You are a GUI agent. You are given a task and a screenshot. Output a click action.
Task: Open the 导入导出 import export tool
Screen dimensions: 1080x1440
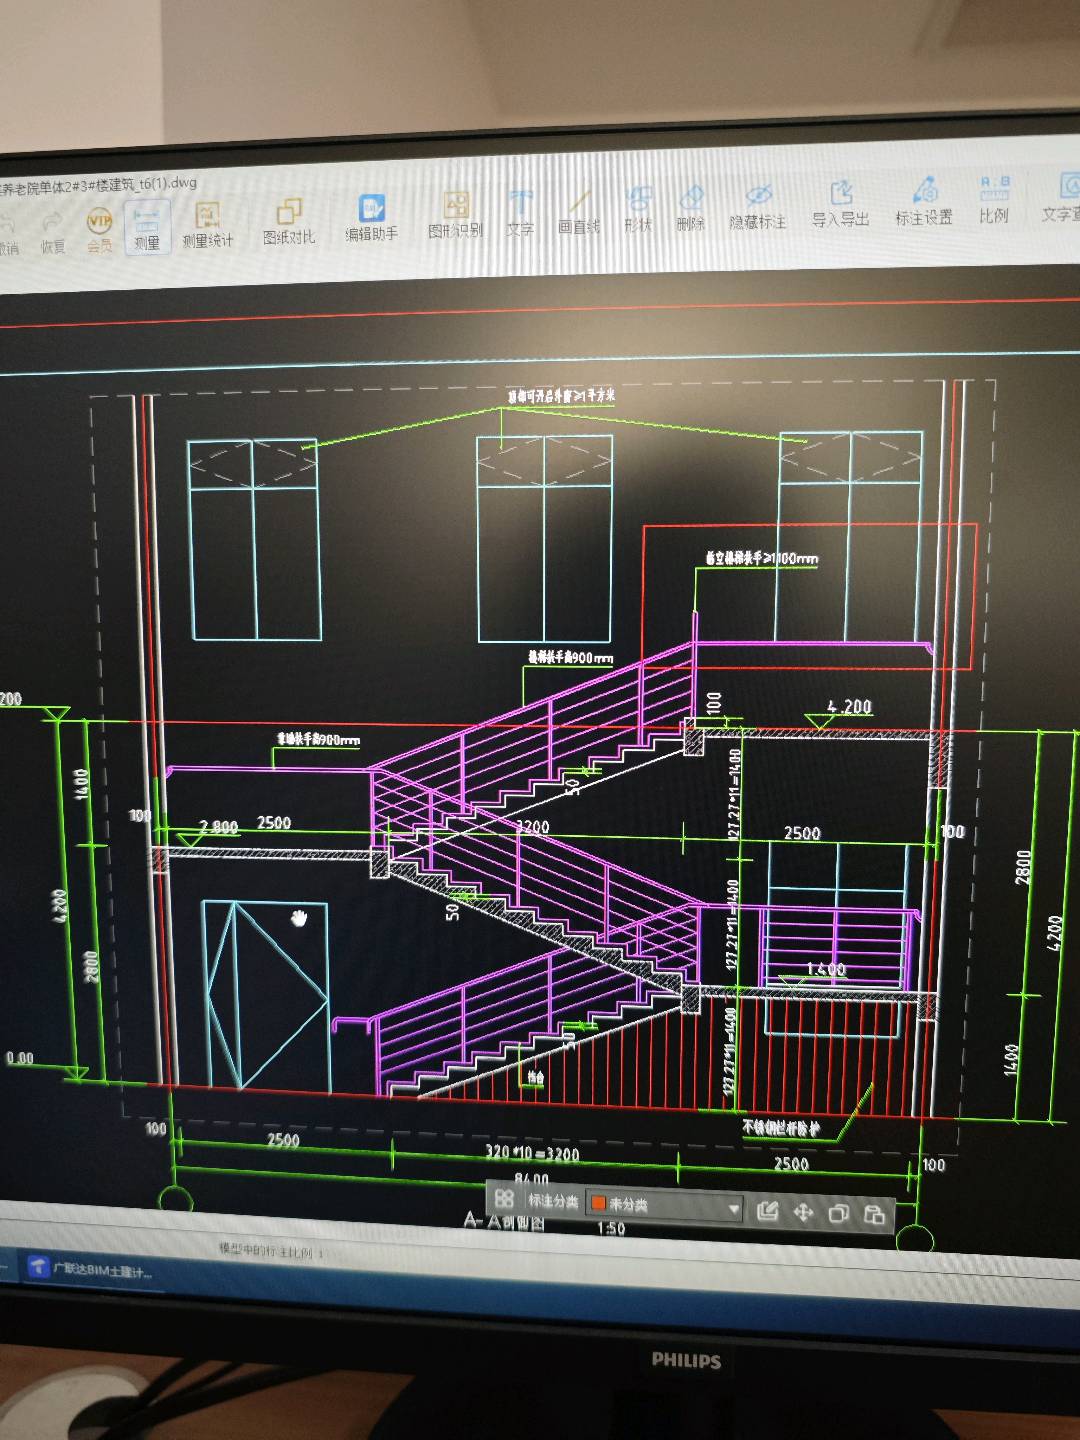[x=840, y=202]
